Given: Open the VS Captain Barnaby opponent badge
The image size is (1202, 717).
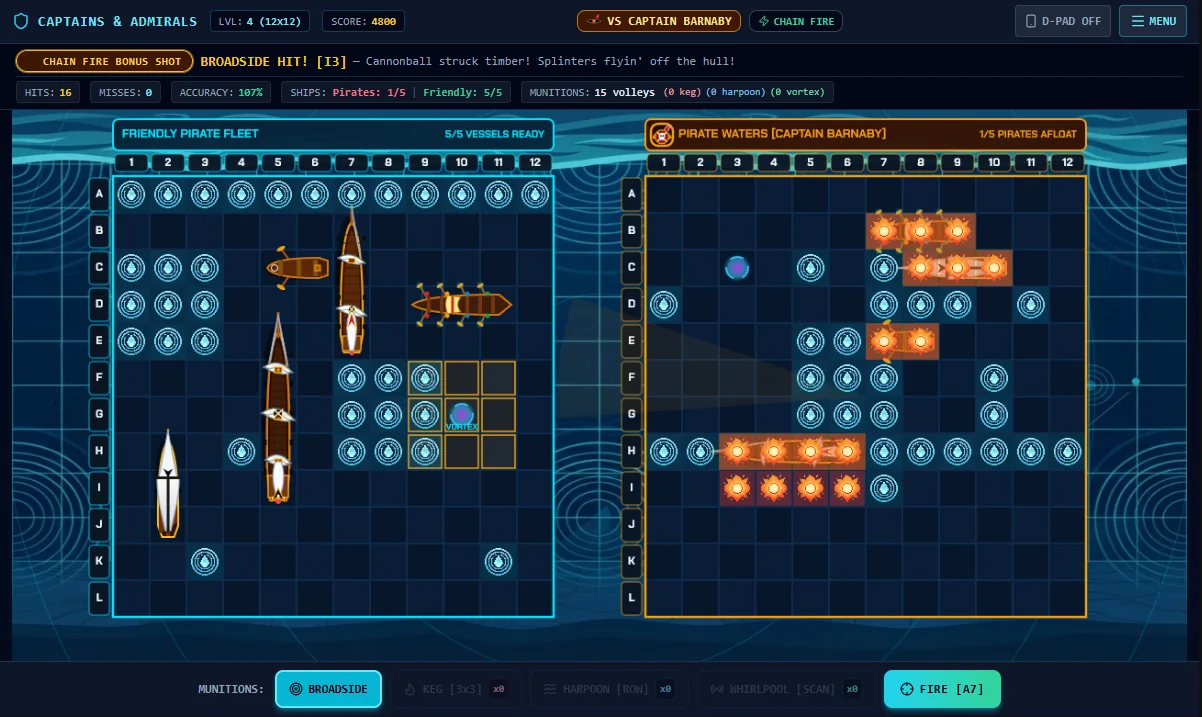Looking at the screenshot, I should click(659, 21).
